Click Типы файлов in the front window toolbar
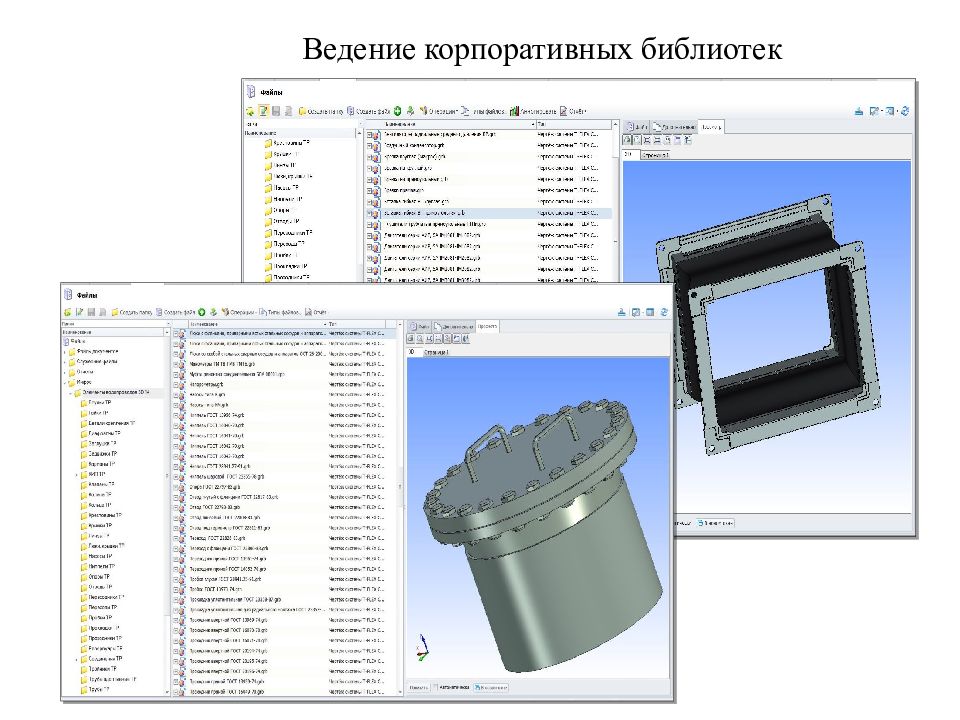This screenshot has height=720, width=960. [280, 312]
